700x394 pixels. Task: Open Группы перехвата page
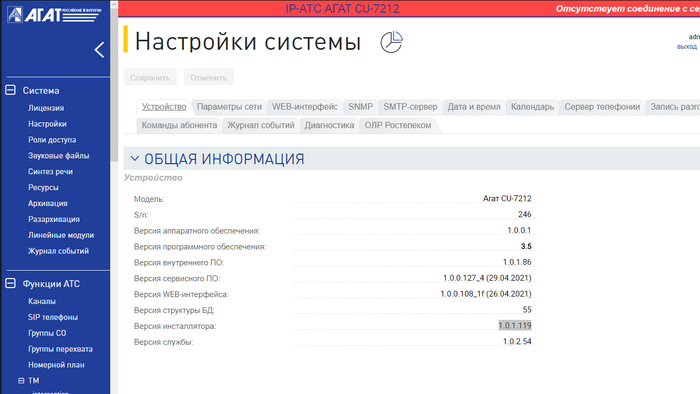click(60, 349)
